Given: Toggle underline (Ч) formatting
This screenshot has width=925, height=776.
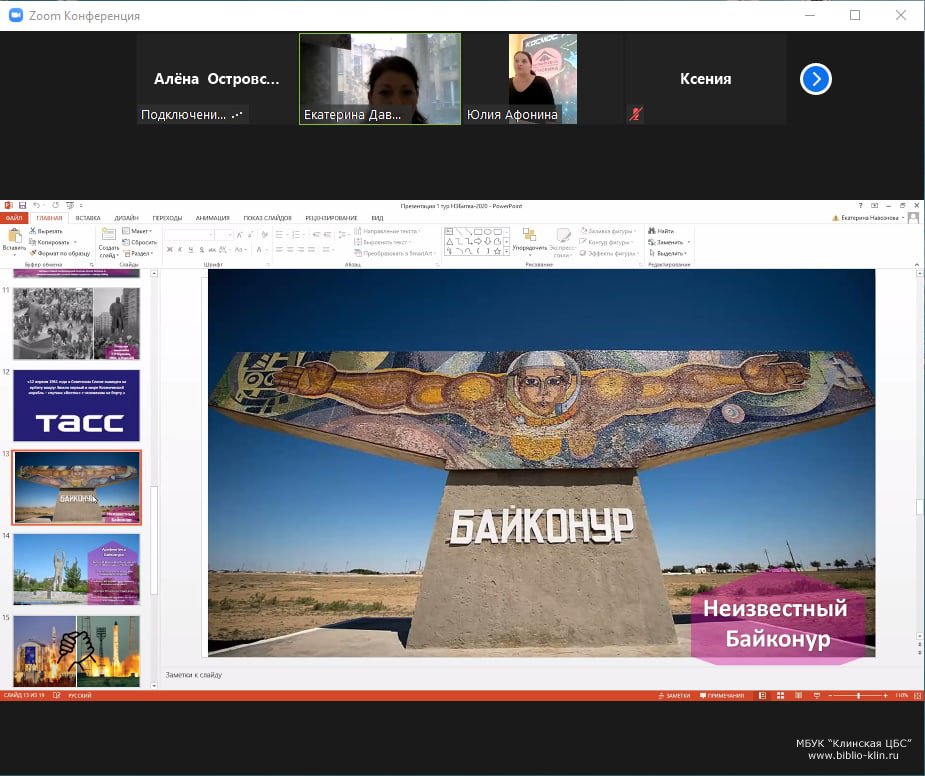Looking at the screenshot, I should [x=191, y=250].
